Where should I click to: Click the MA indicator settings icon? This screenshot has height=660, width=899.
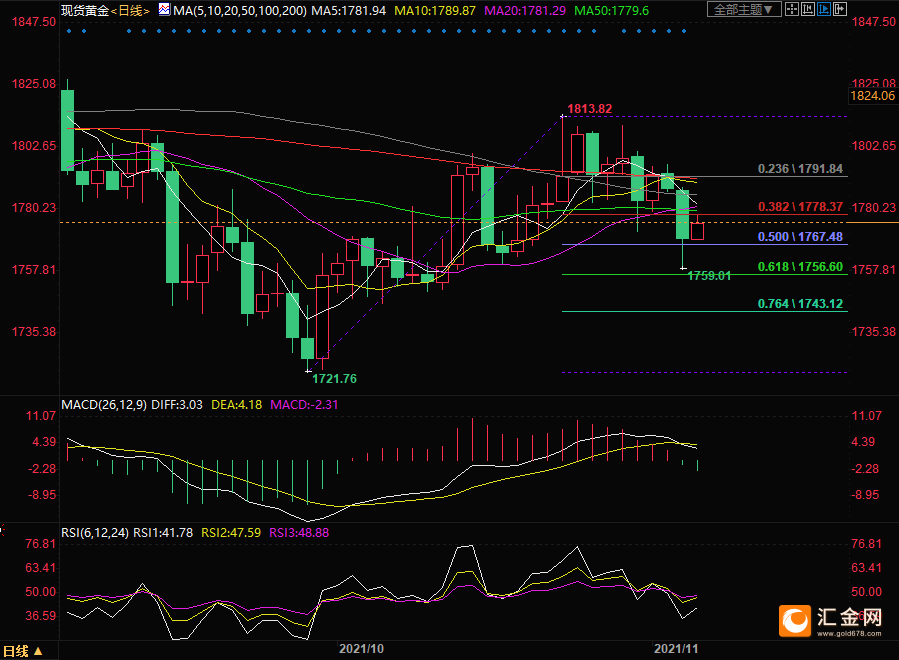(x=164, y=9)
